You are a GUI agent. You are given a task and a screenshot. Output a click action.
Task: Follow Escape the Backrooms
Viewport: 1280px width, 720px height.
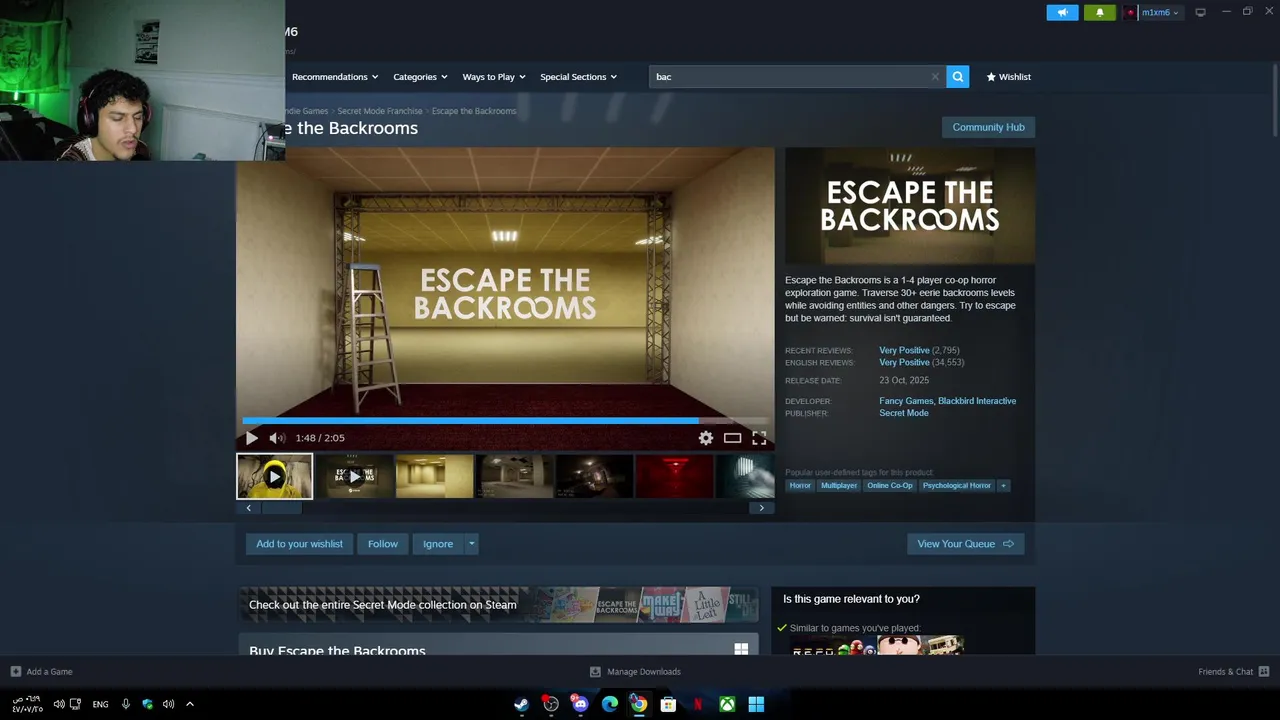click(x=383, y=544)
